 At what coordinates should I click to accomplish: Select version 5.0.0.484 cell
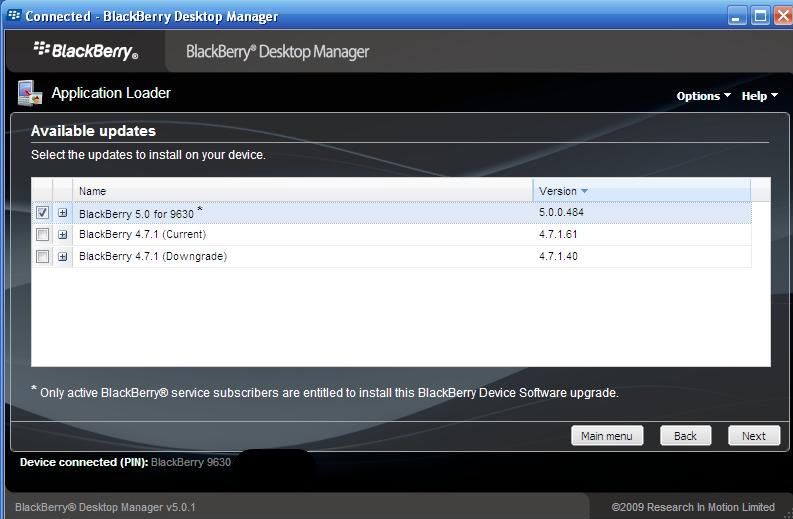561,212
